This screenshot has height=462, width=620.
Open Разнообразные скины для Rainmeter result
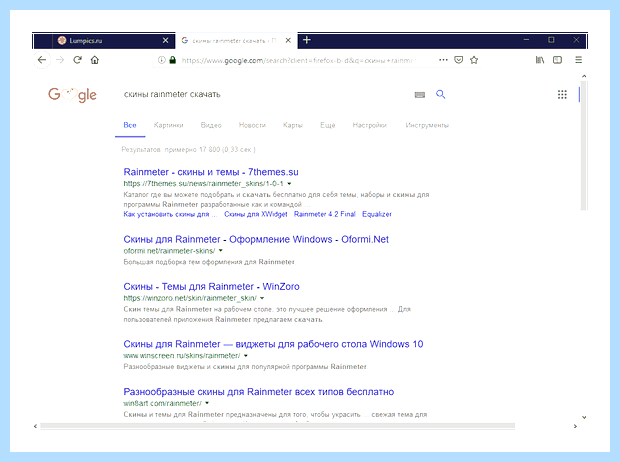[259, 392]
